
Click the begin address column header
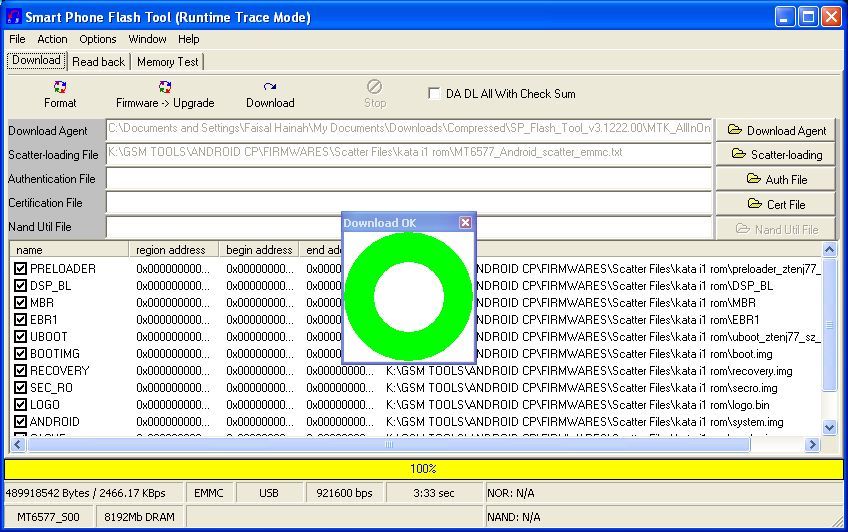pyautogui.click(x=259, y=250)
